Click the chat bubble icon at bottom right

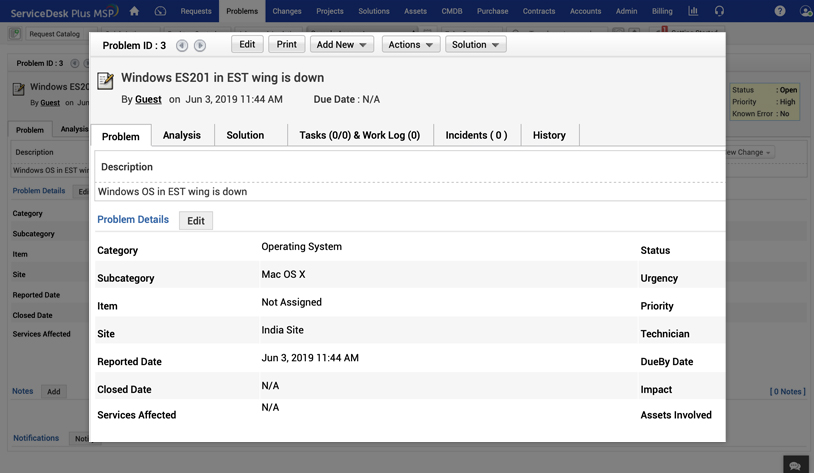pos(795,465)
